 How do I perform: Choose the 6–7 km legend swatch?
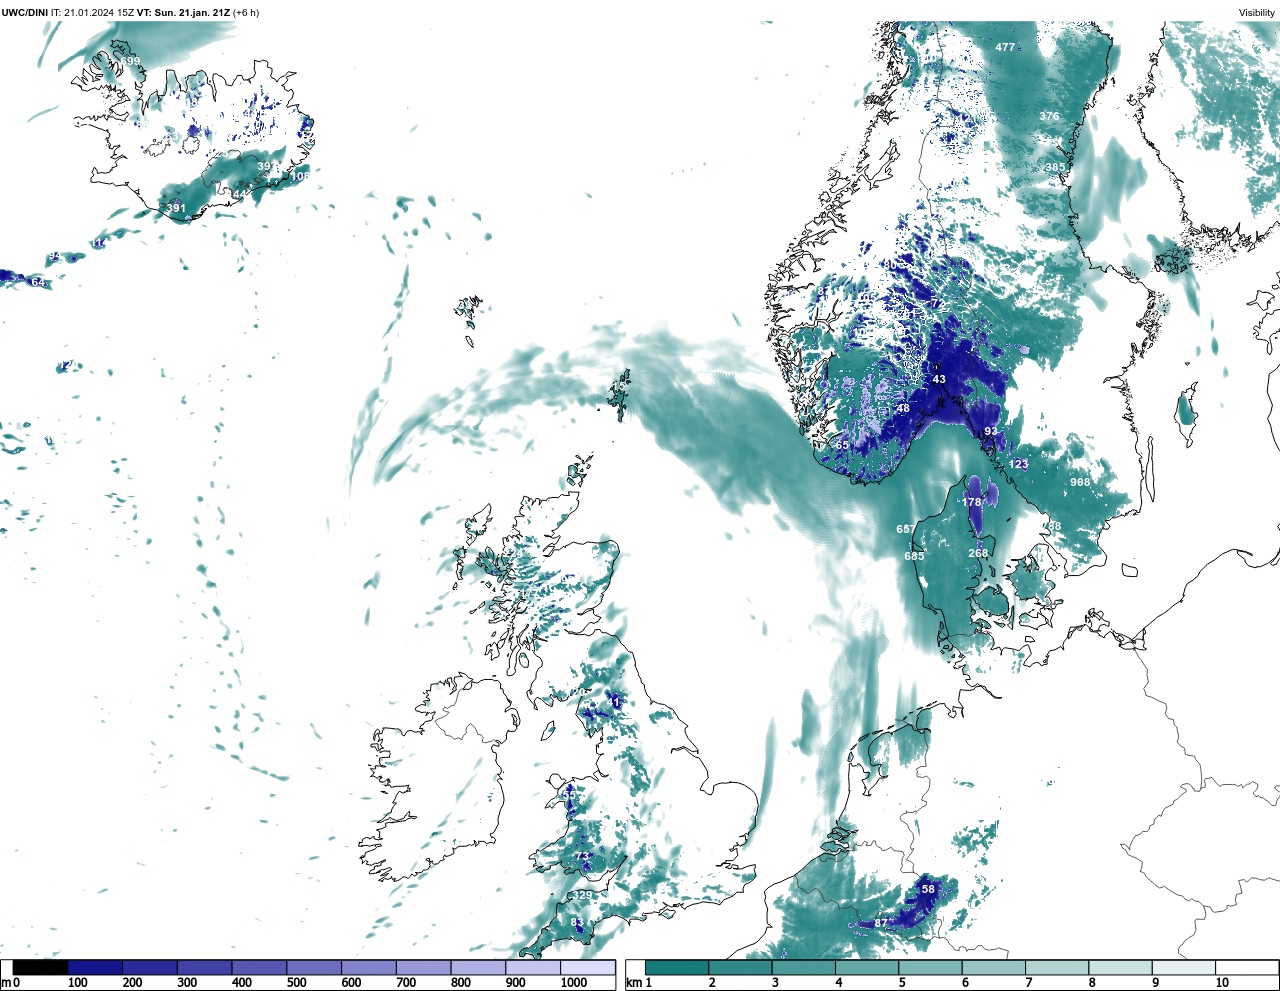994,967
